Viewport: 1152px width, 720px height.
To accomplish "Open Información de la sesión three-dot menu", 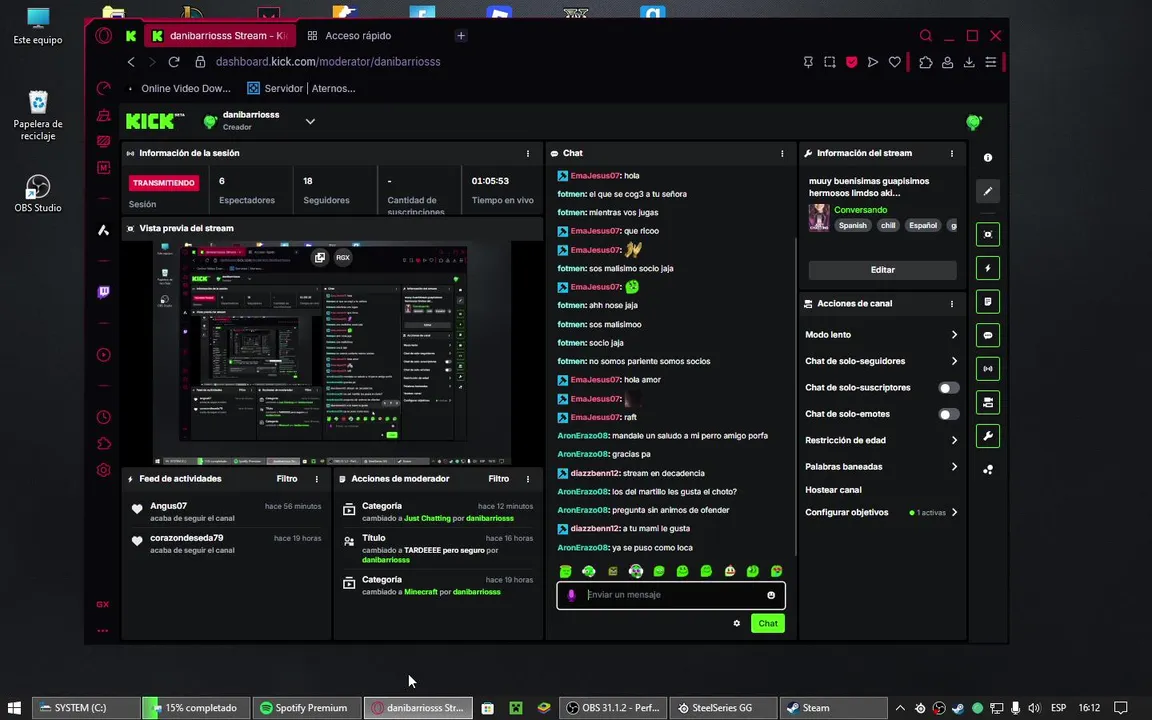I will point(528,154).
